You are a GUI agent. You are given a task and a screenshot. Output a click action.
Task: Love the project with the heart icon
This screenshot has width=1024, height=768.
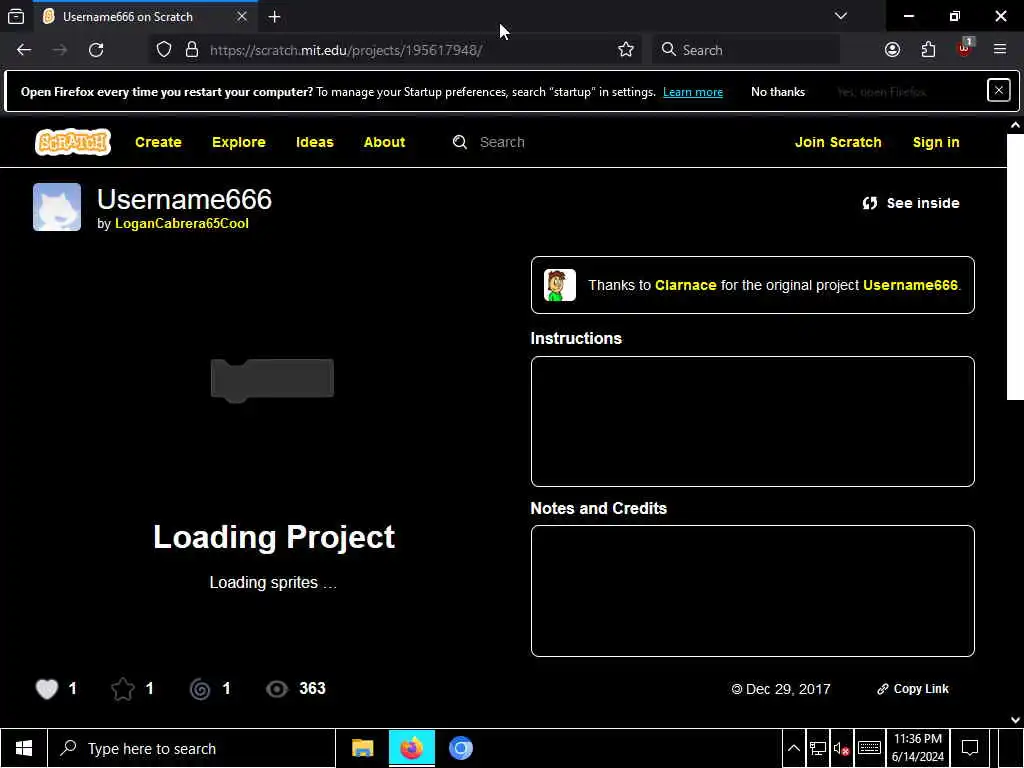click(47, 688)
